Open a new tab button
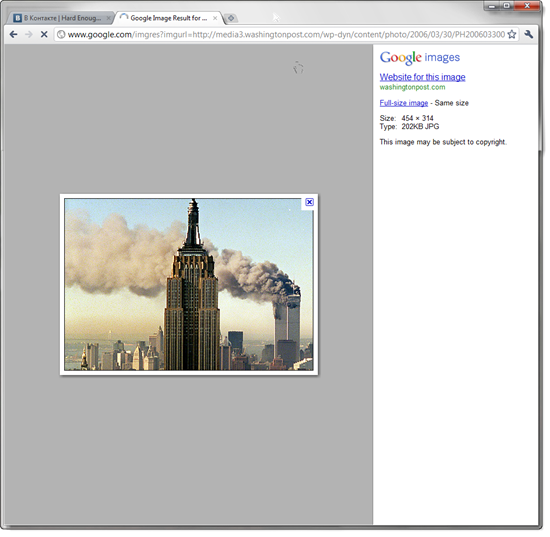This screenshot has height=537, width=550. click(231, 18)
